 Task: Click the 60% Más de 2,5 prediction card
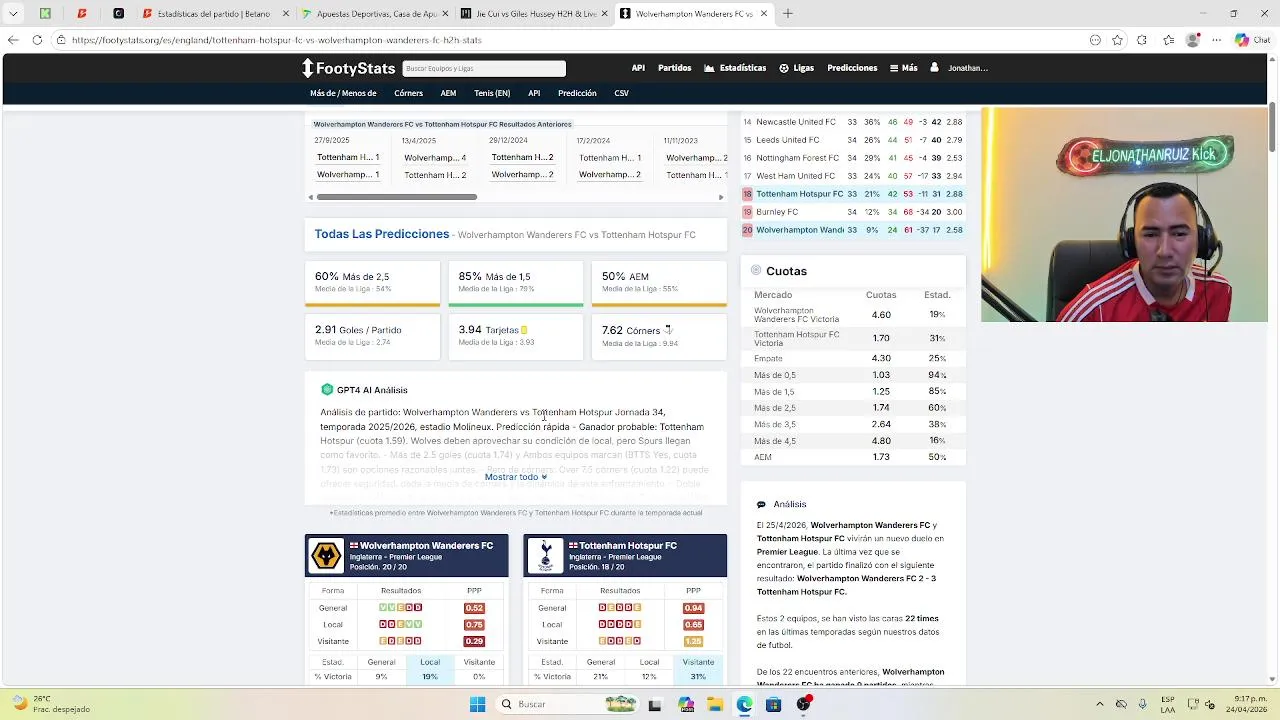coord(372,283)
